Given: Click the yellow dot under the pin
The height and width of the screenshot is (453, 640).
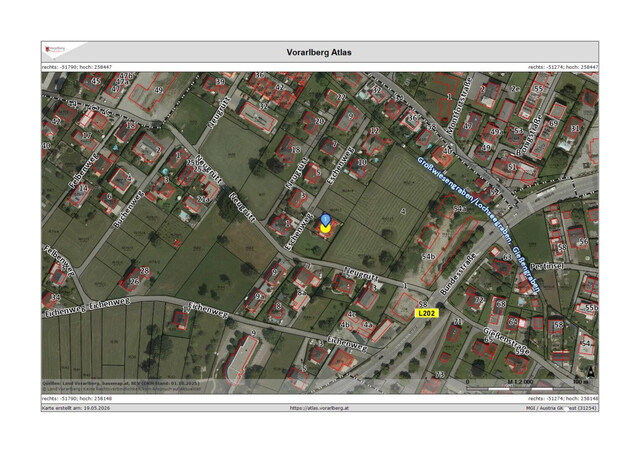Looking at the screenshot, I should pyautogui.click(x=325, y=228).
